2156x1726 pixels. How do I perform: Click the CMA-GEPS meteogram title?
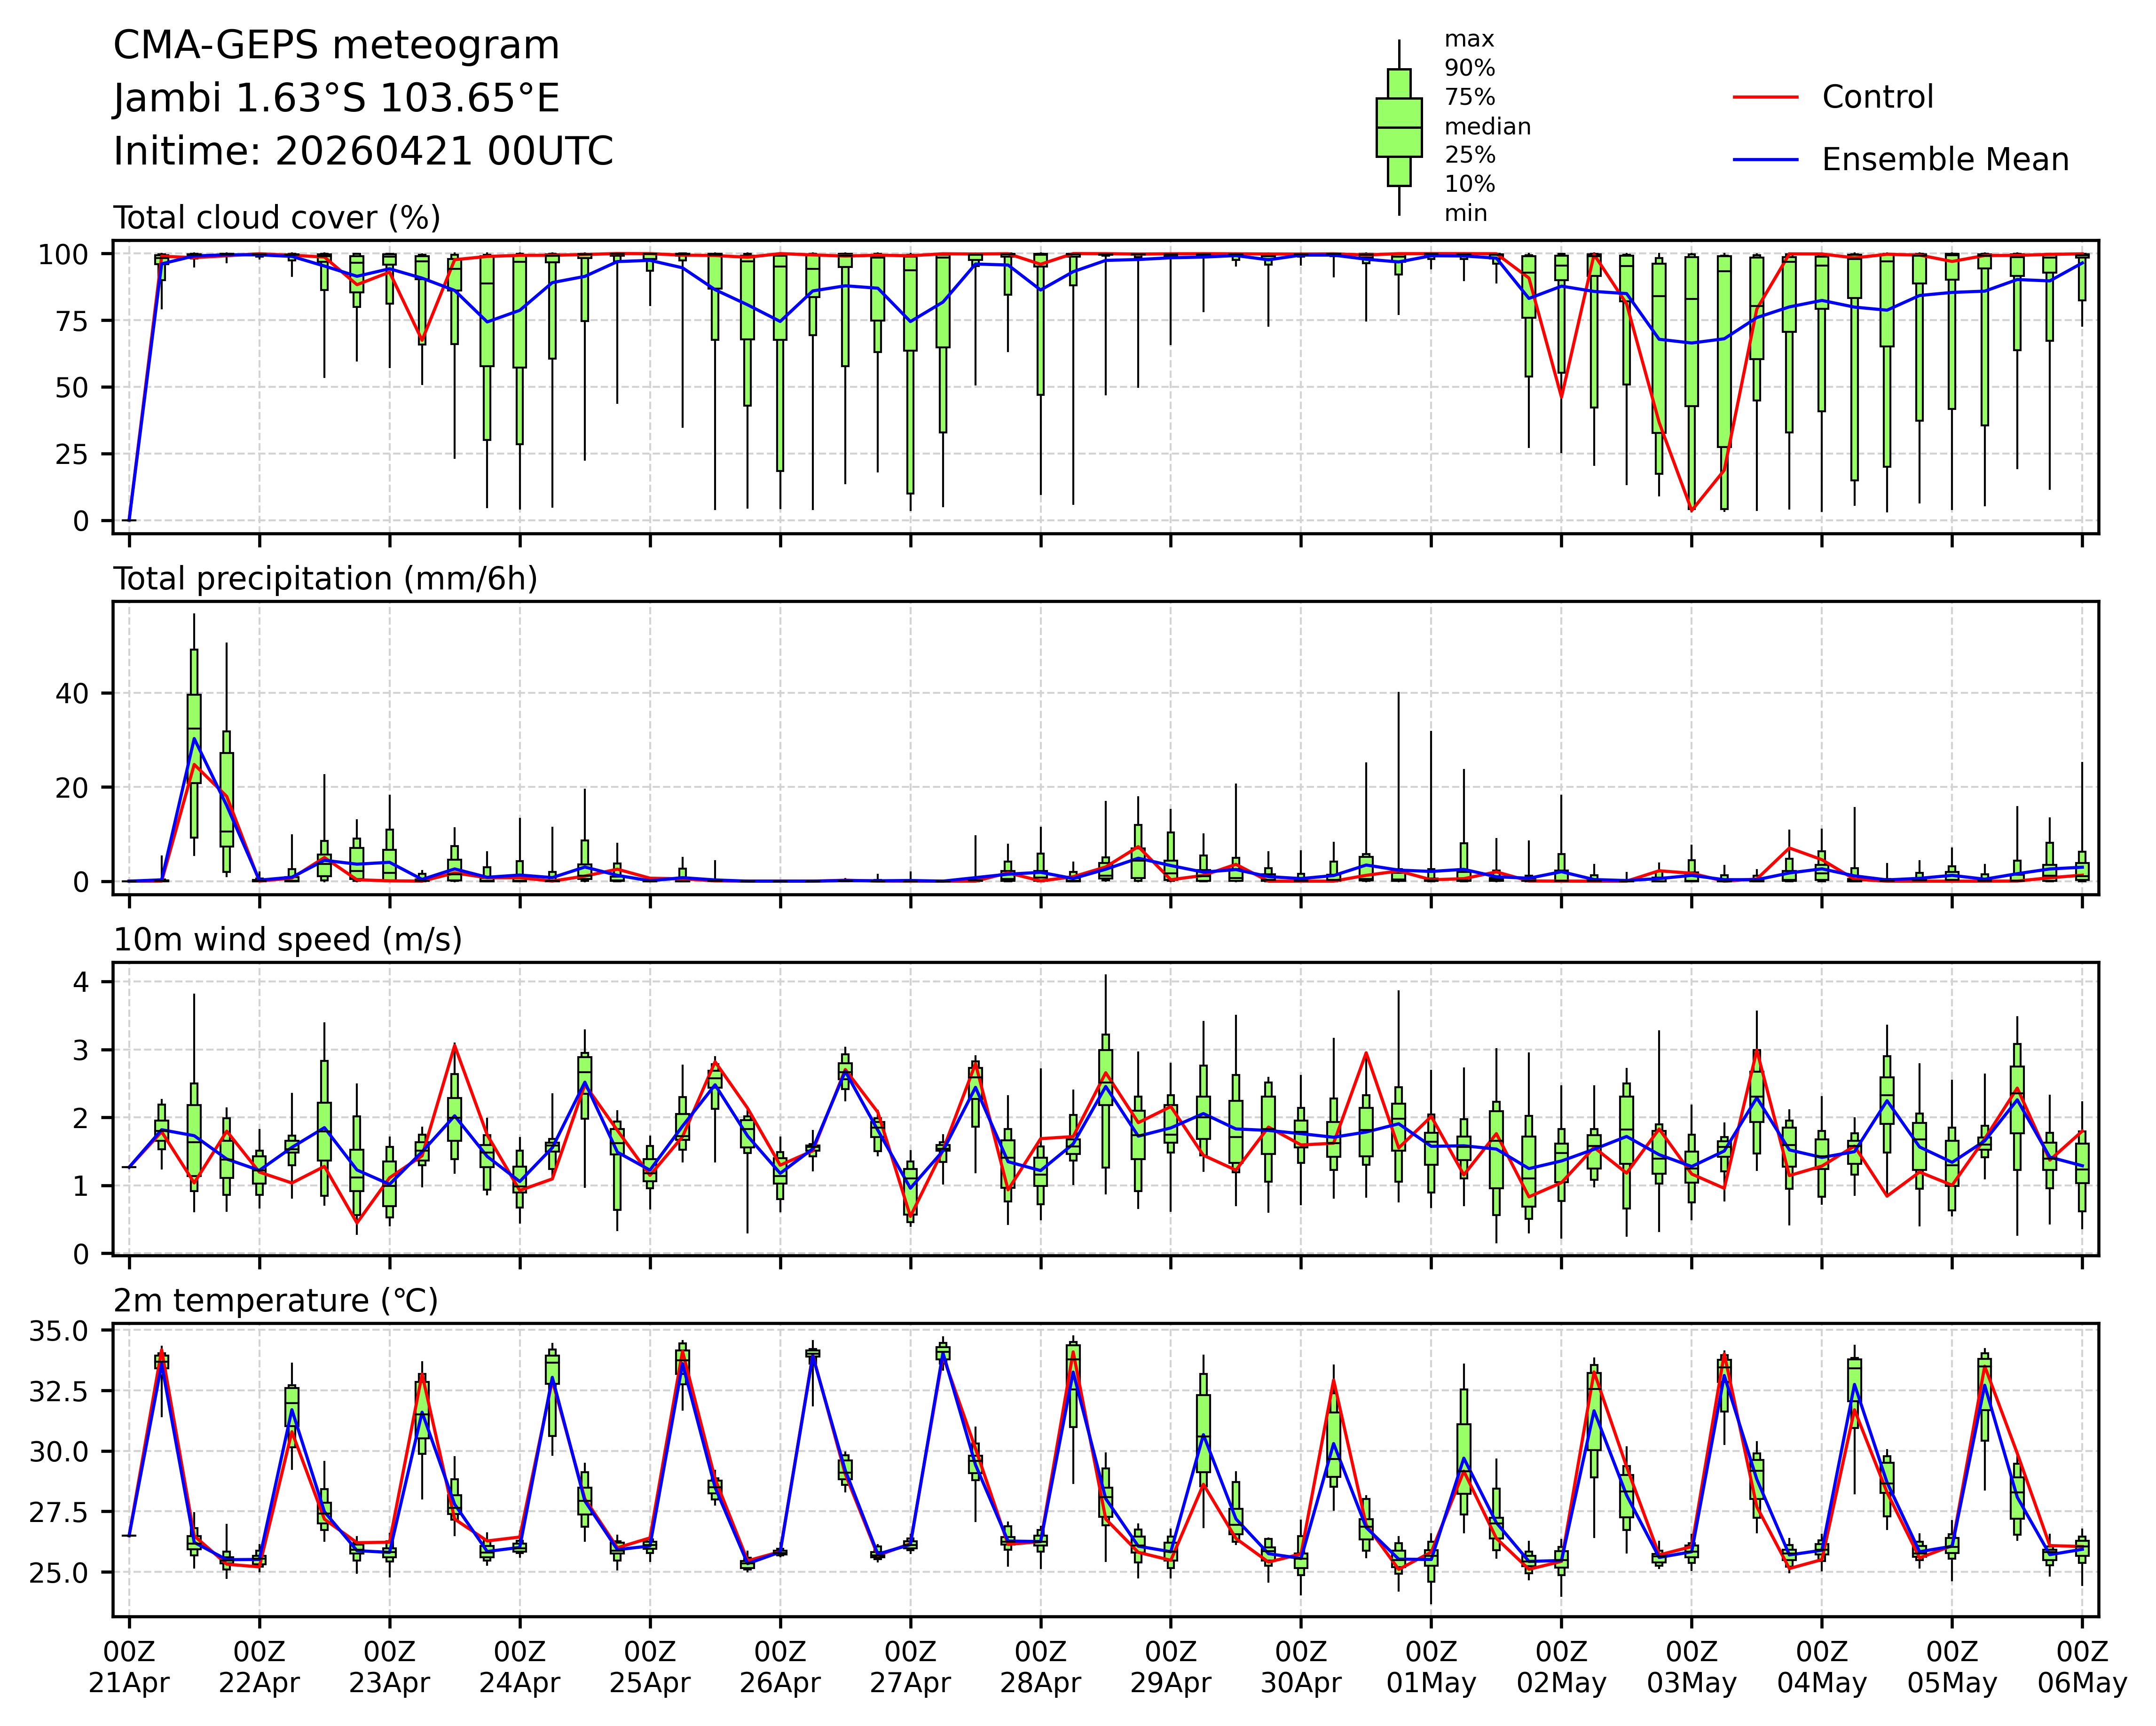click(x=336, y=46)
